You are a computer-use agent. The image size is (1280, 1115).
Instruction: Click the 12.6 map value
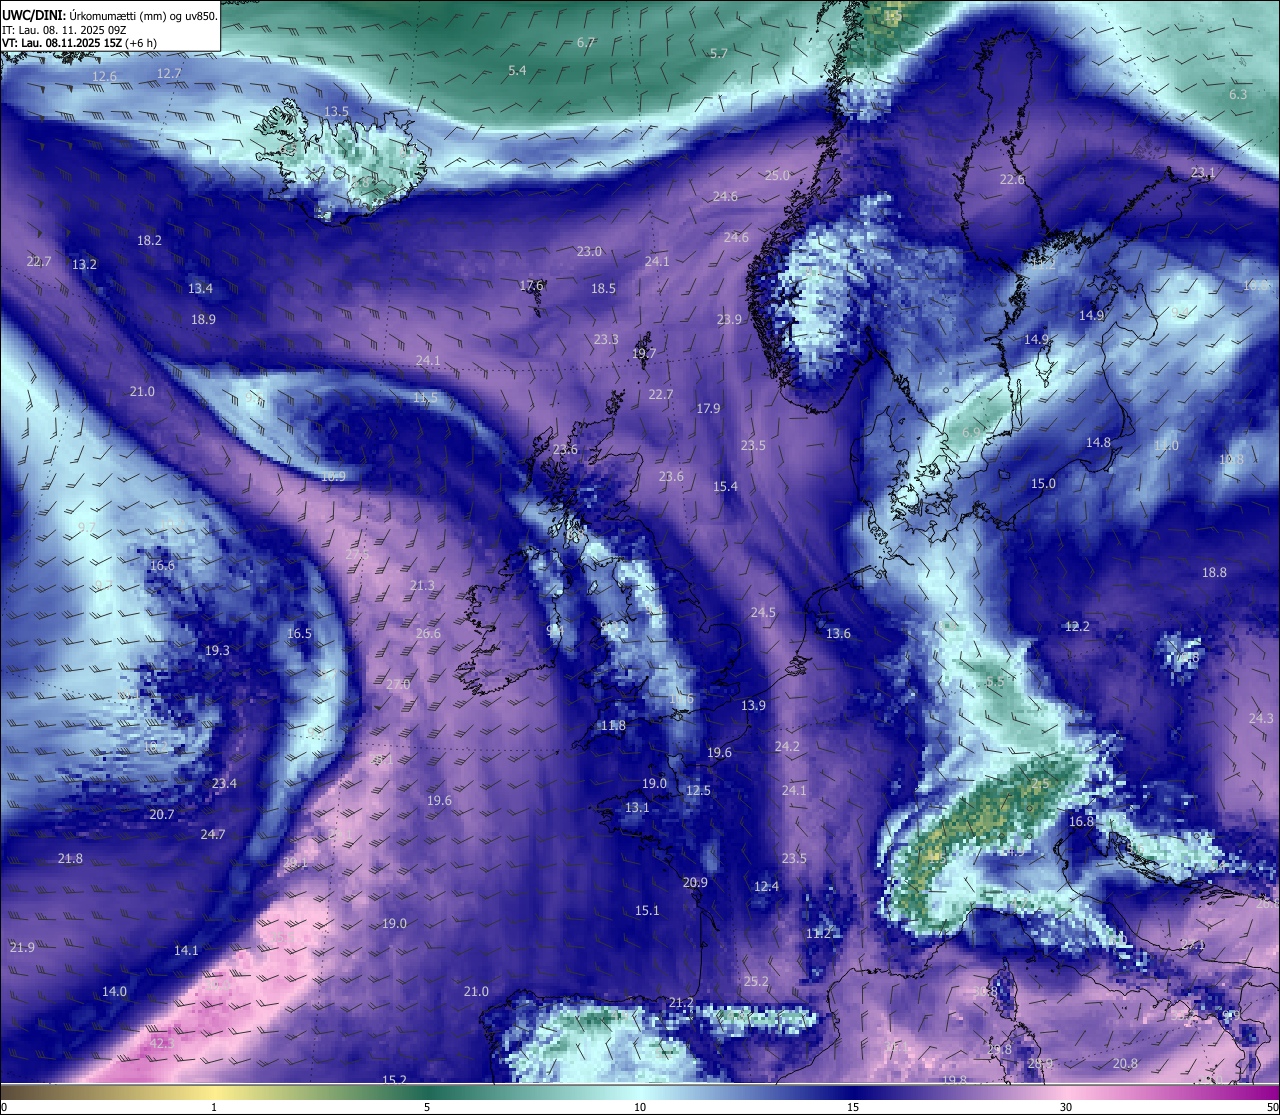pyautogui.click(x=104, y=76)
